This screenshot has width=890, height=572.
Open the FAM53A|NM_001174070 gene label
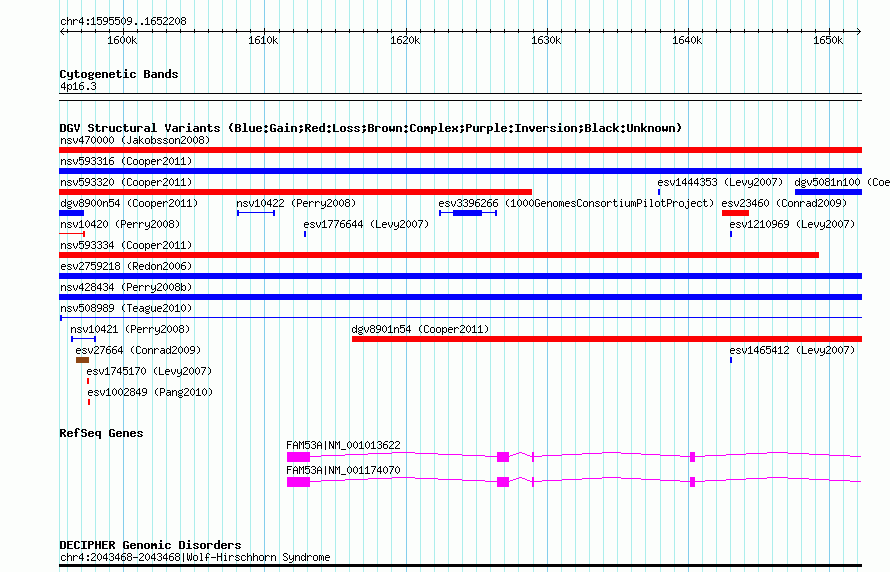[x=343, y=470]
